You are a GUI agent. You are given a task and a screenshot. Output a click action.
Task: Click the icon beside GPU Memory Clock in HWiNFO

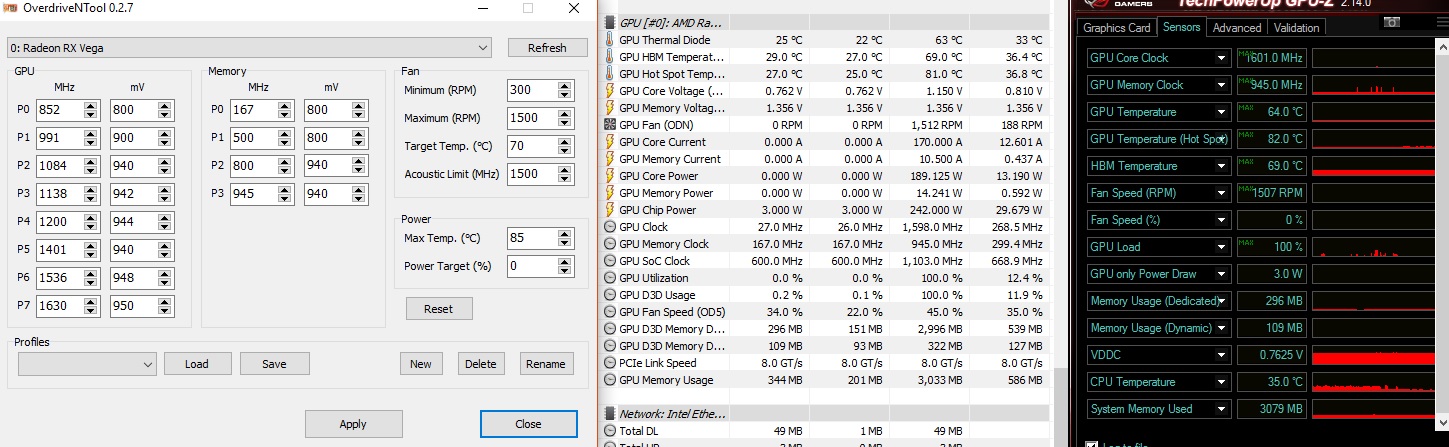(x=611, y=244)
